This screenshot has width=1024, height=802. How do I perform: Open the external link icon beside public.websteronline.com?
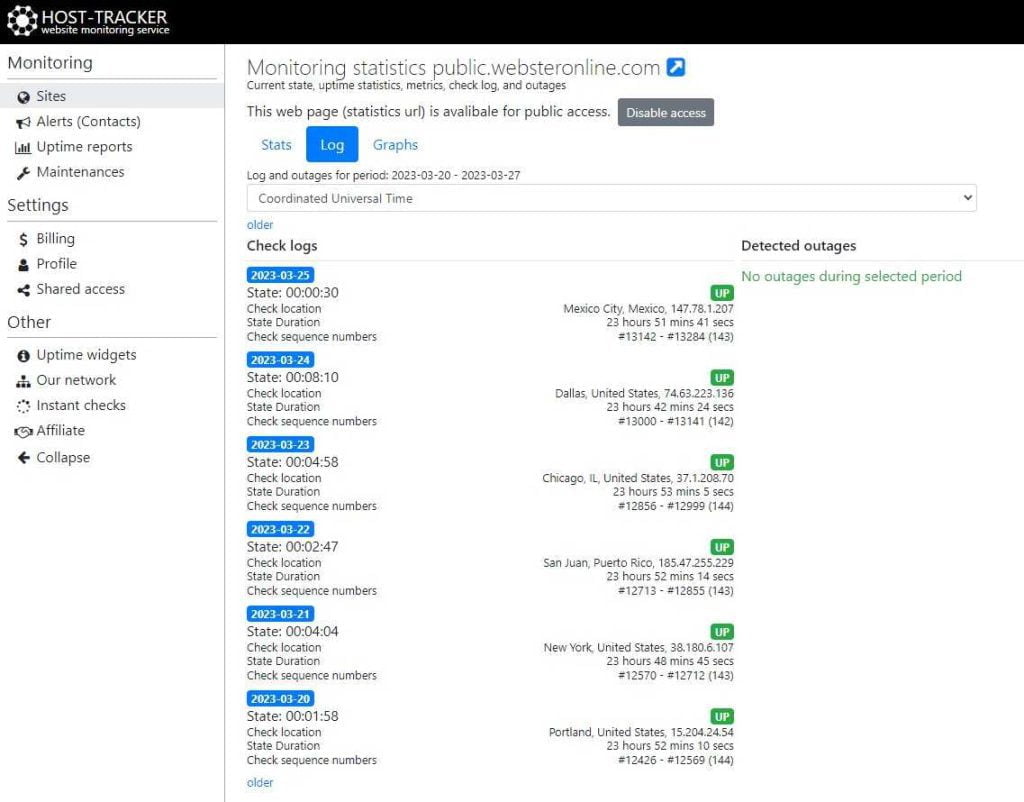point(676,68)
